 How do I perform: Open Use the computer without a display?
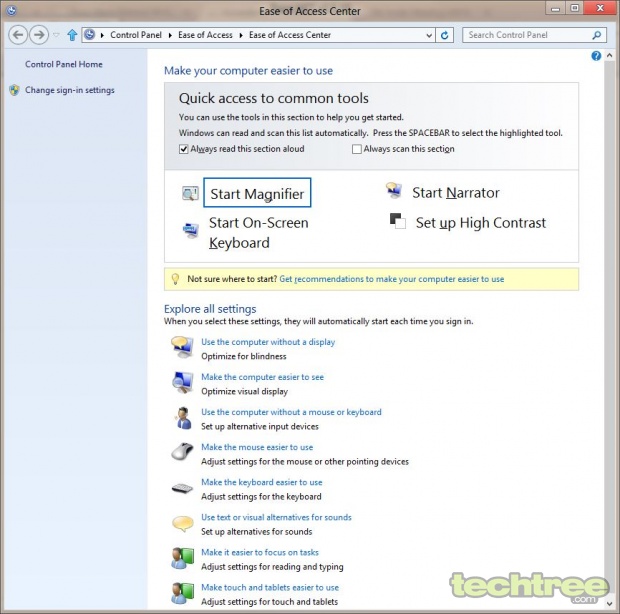pos(268,342)
